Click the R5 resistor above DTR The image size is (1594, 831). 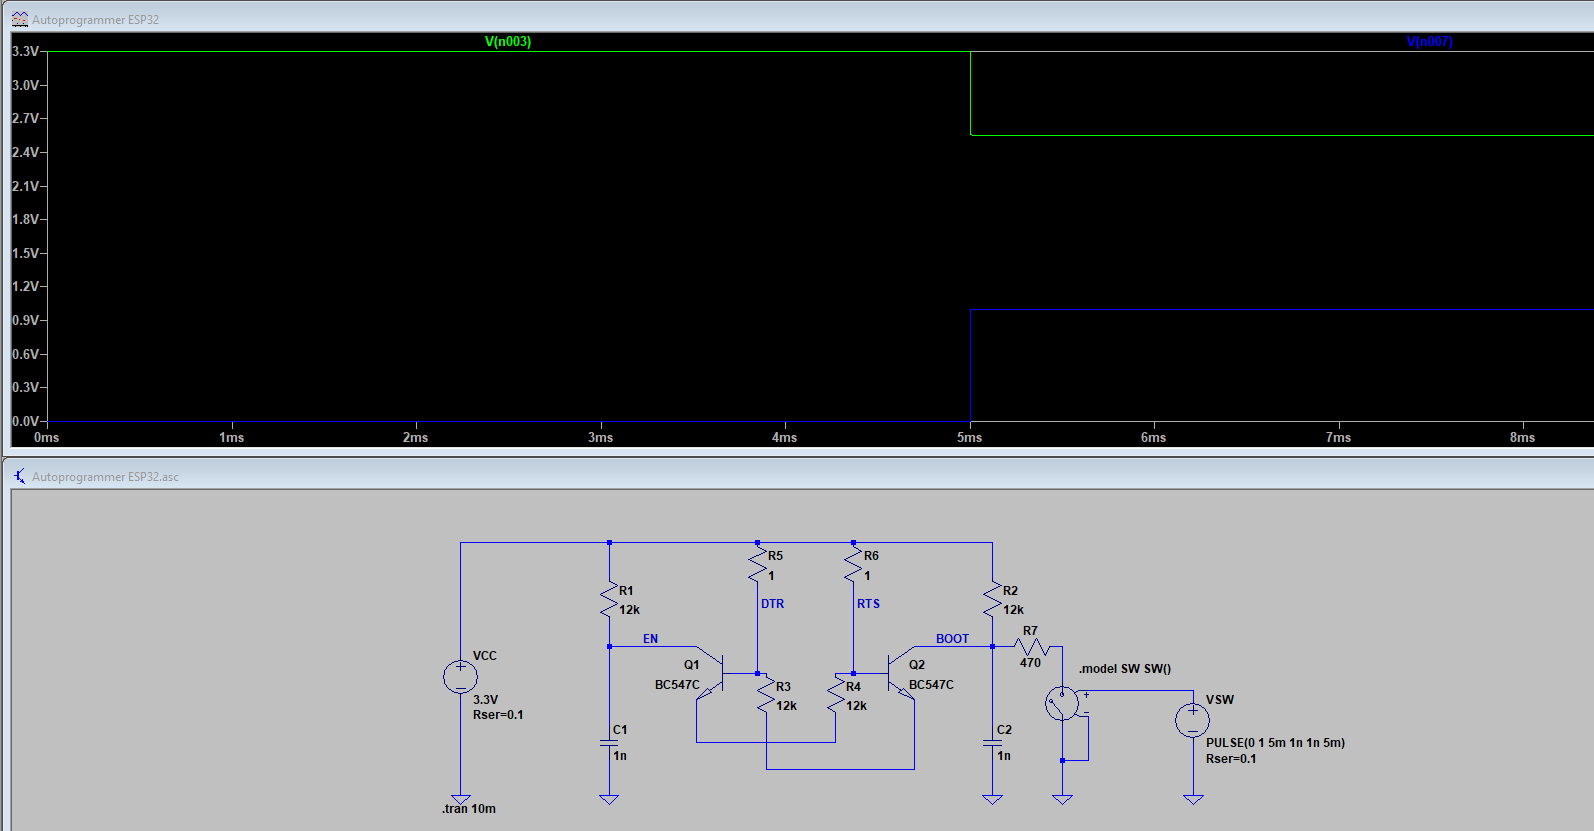757,566
